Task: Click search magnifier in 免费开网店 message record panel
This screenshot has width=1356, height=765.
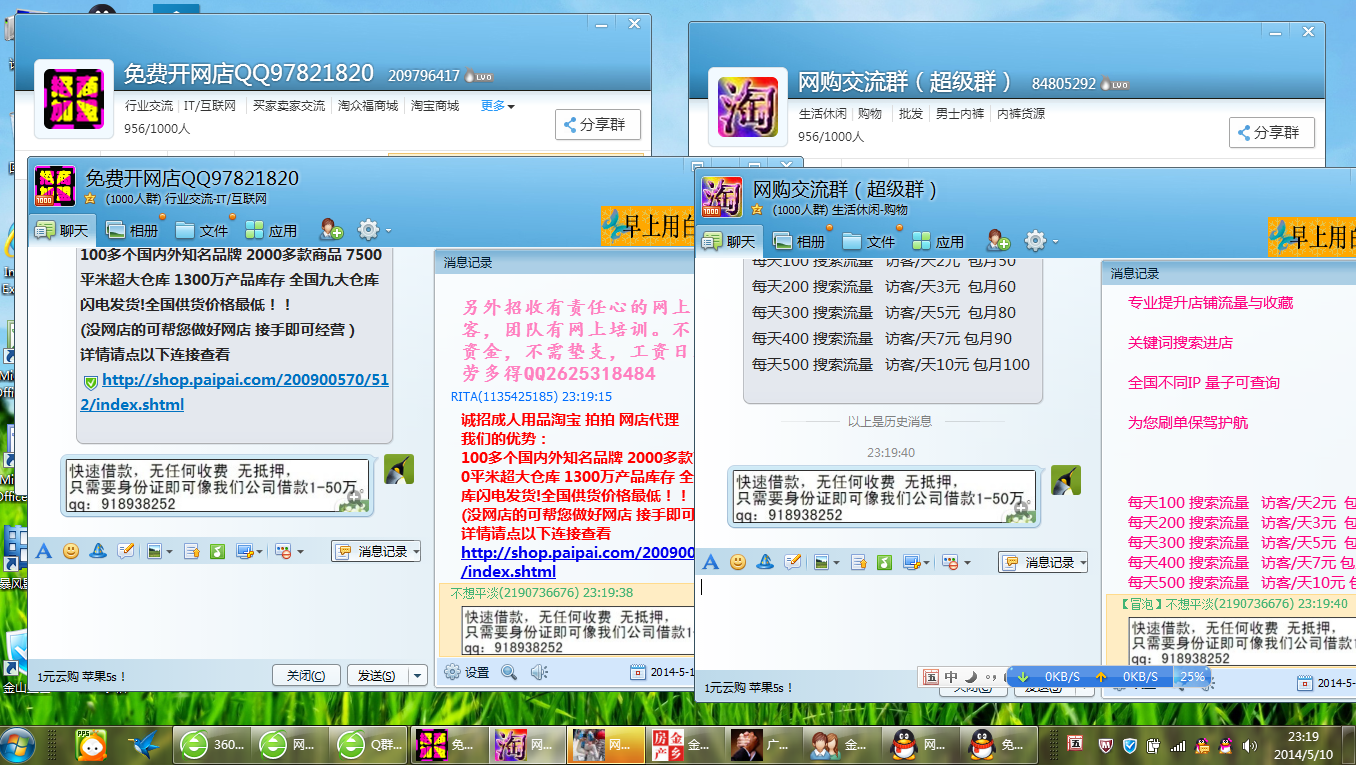Action: (509, 672)
